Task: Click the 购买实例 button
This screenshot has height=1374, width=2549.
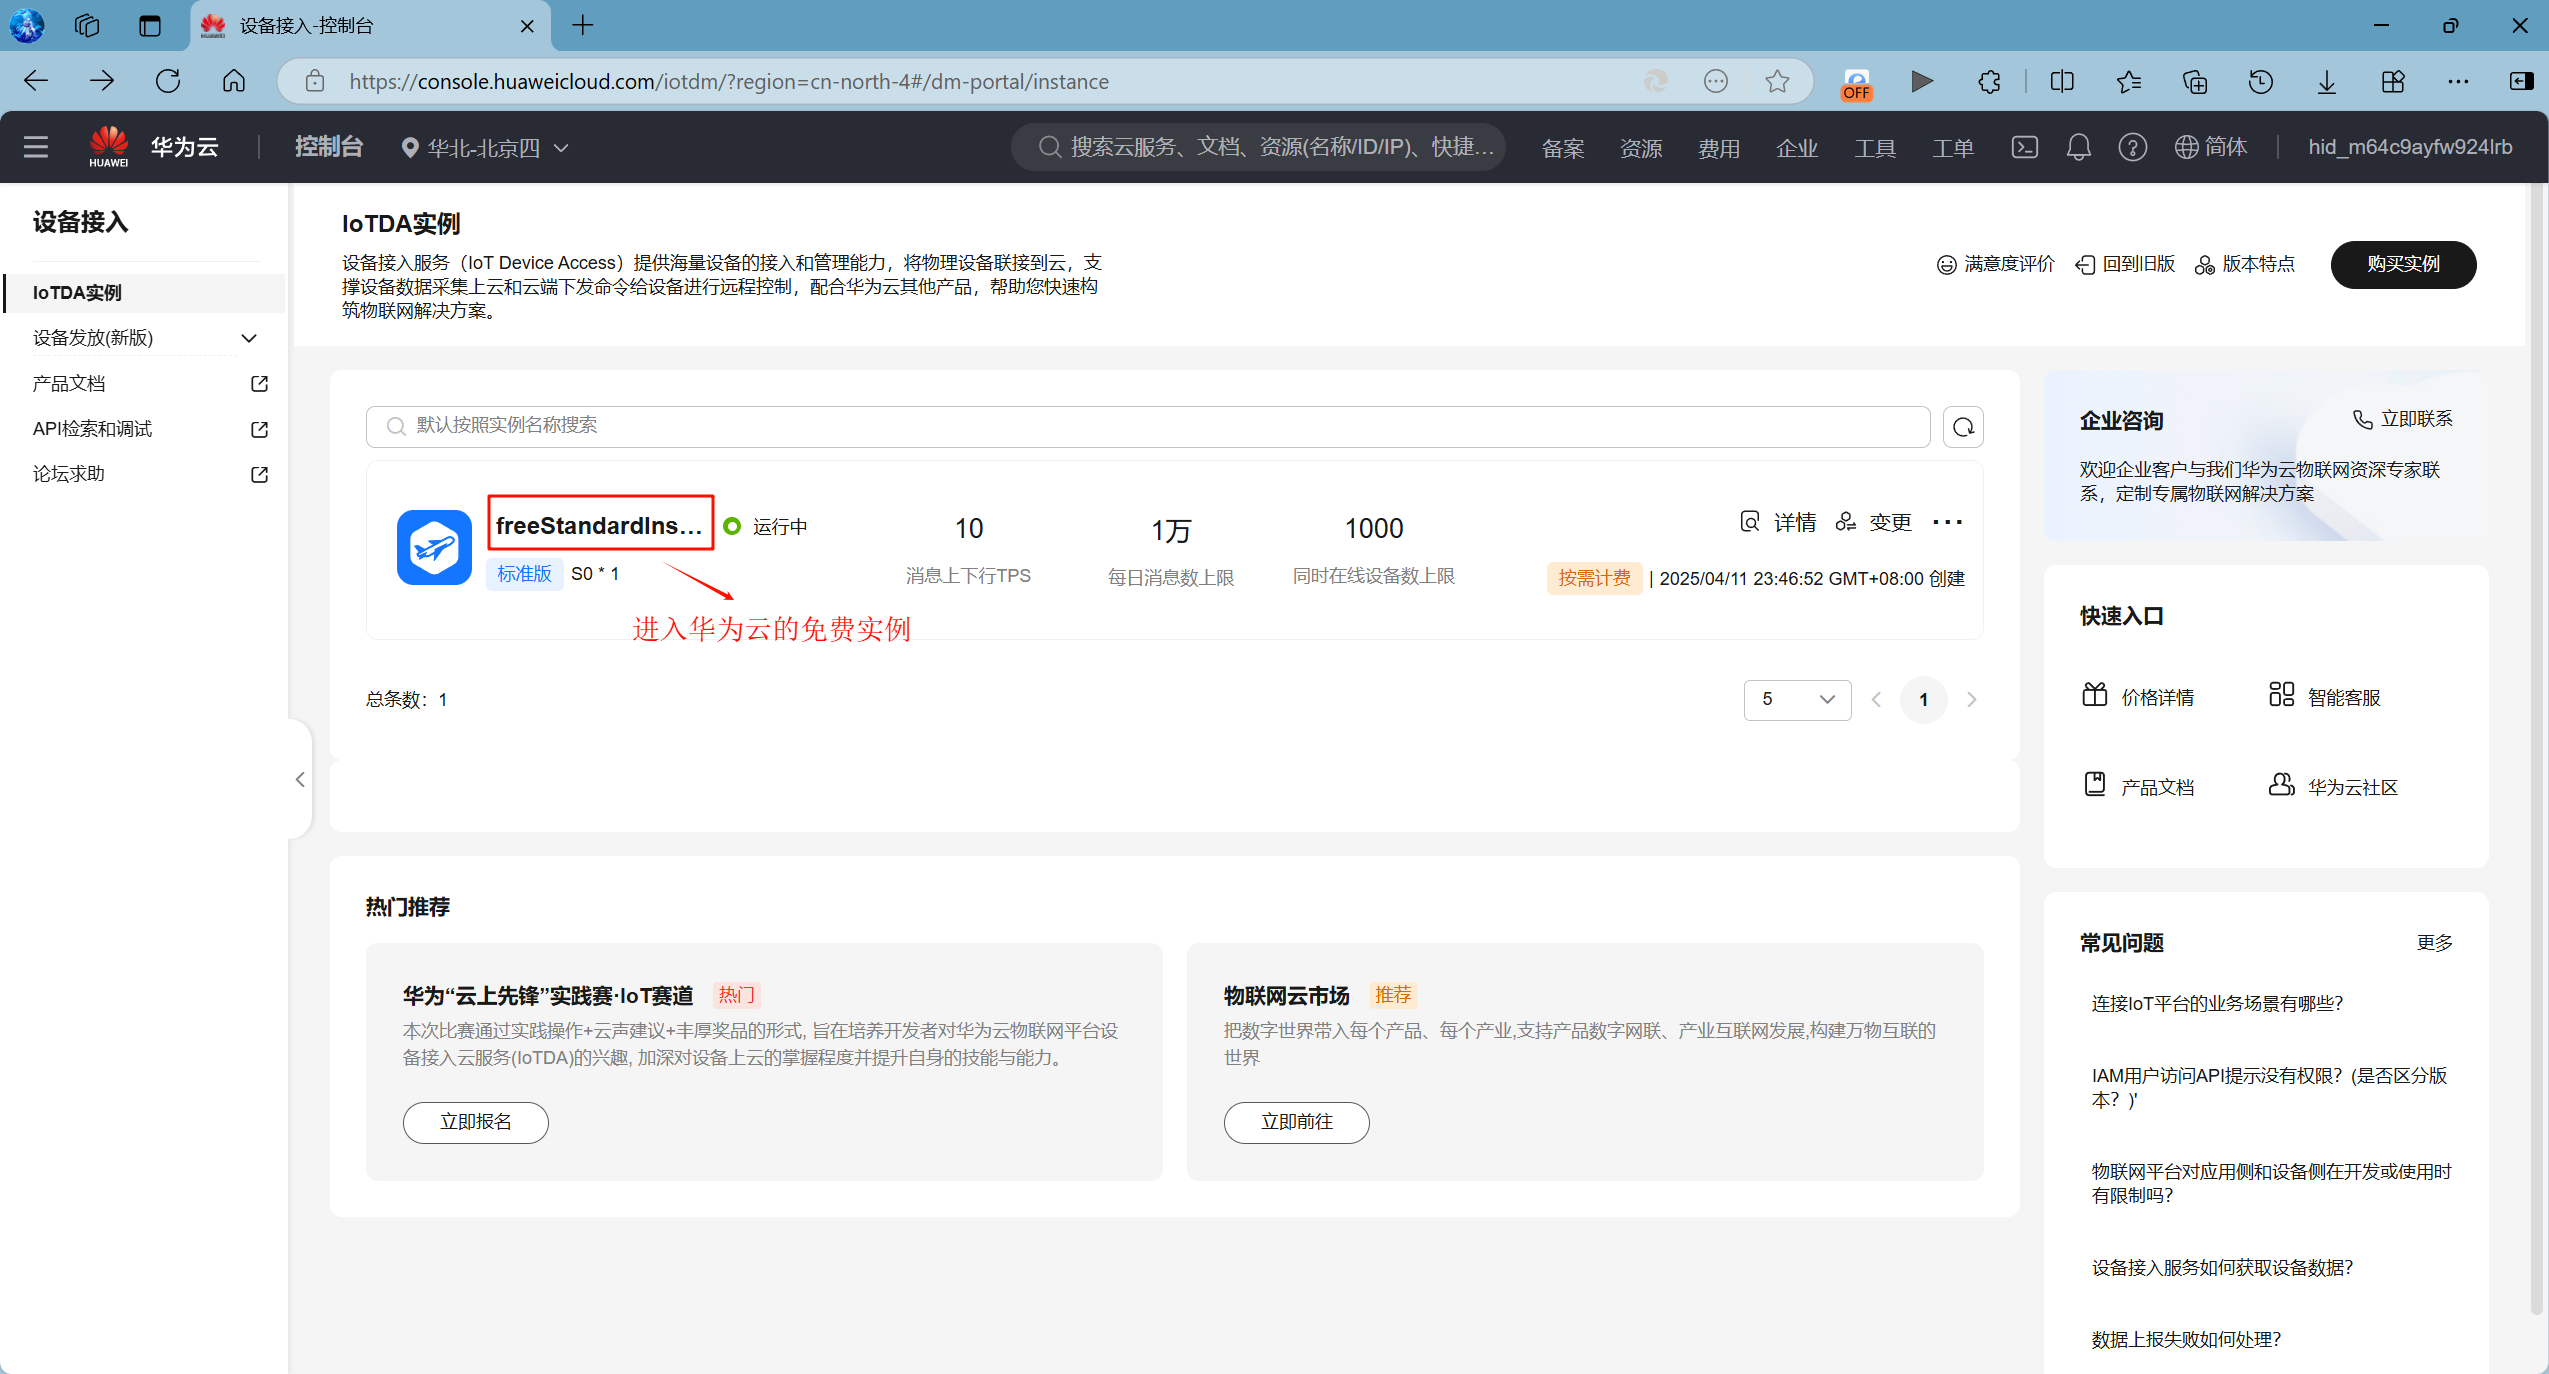Action: 2402,264
